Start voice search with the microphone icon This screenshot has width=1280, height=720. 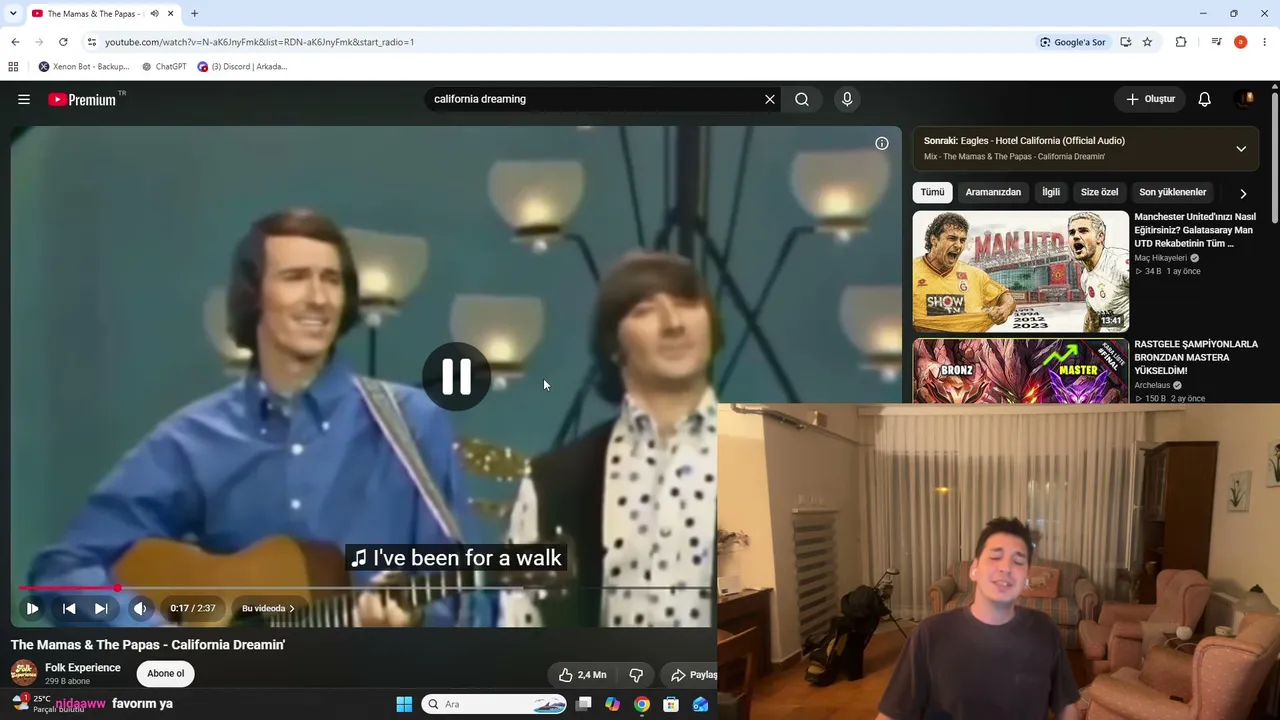(847, 99)
